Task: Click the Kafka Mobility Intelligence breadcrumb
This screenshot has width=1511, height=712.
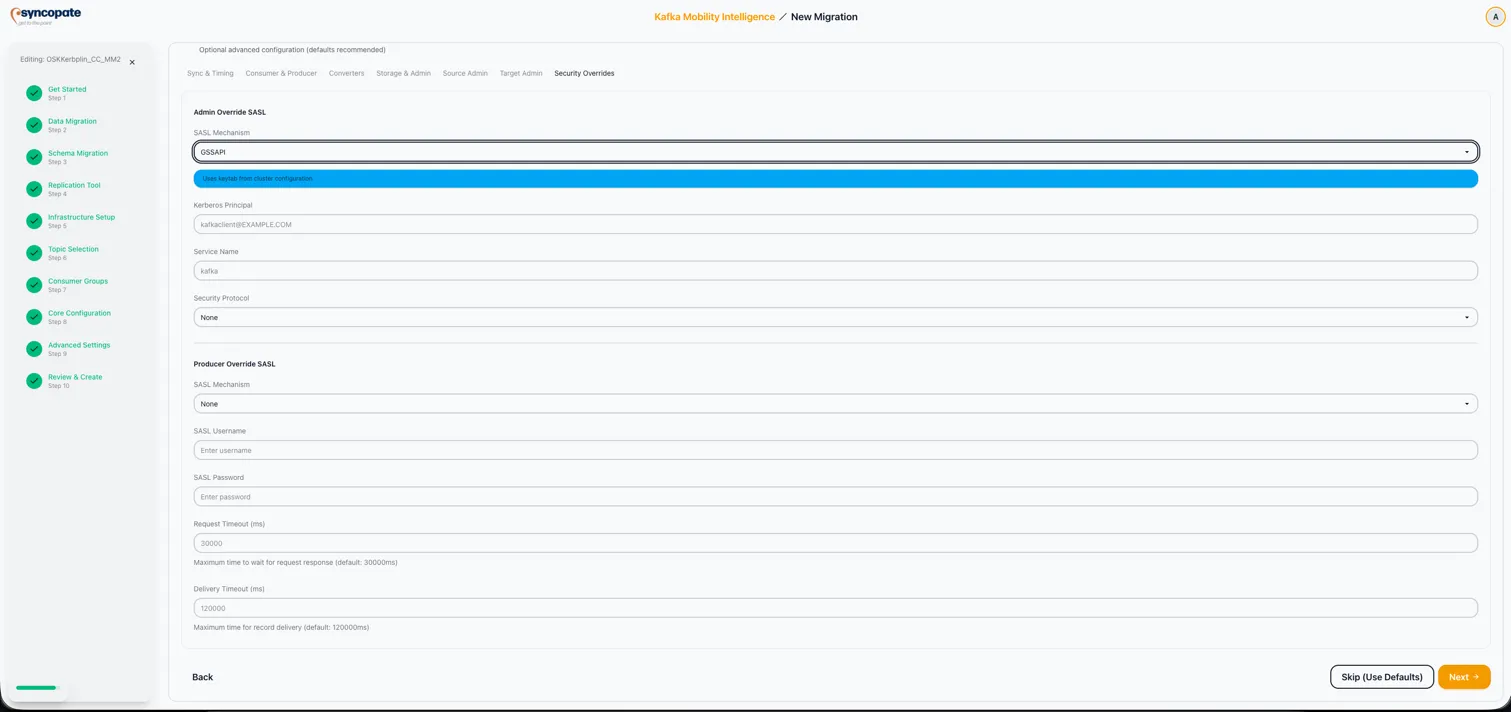Action: [714, 17]
